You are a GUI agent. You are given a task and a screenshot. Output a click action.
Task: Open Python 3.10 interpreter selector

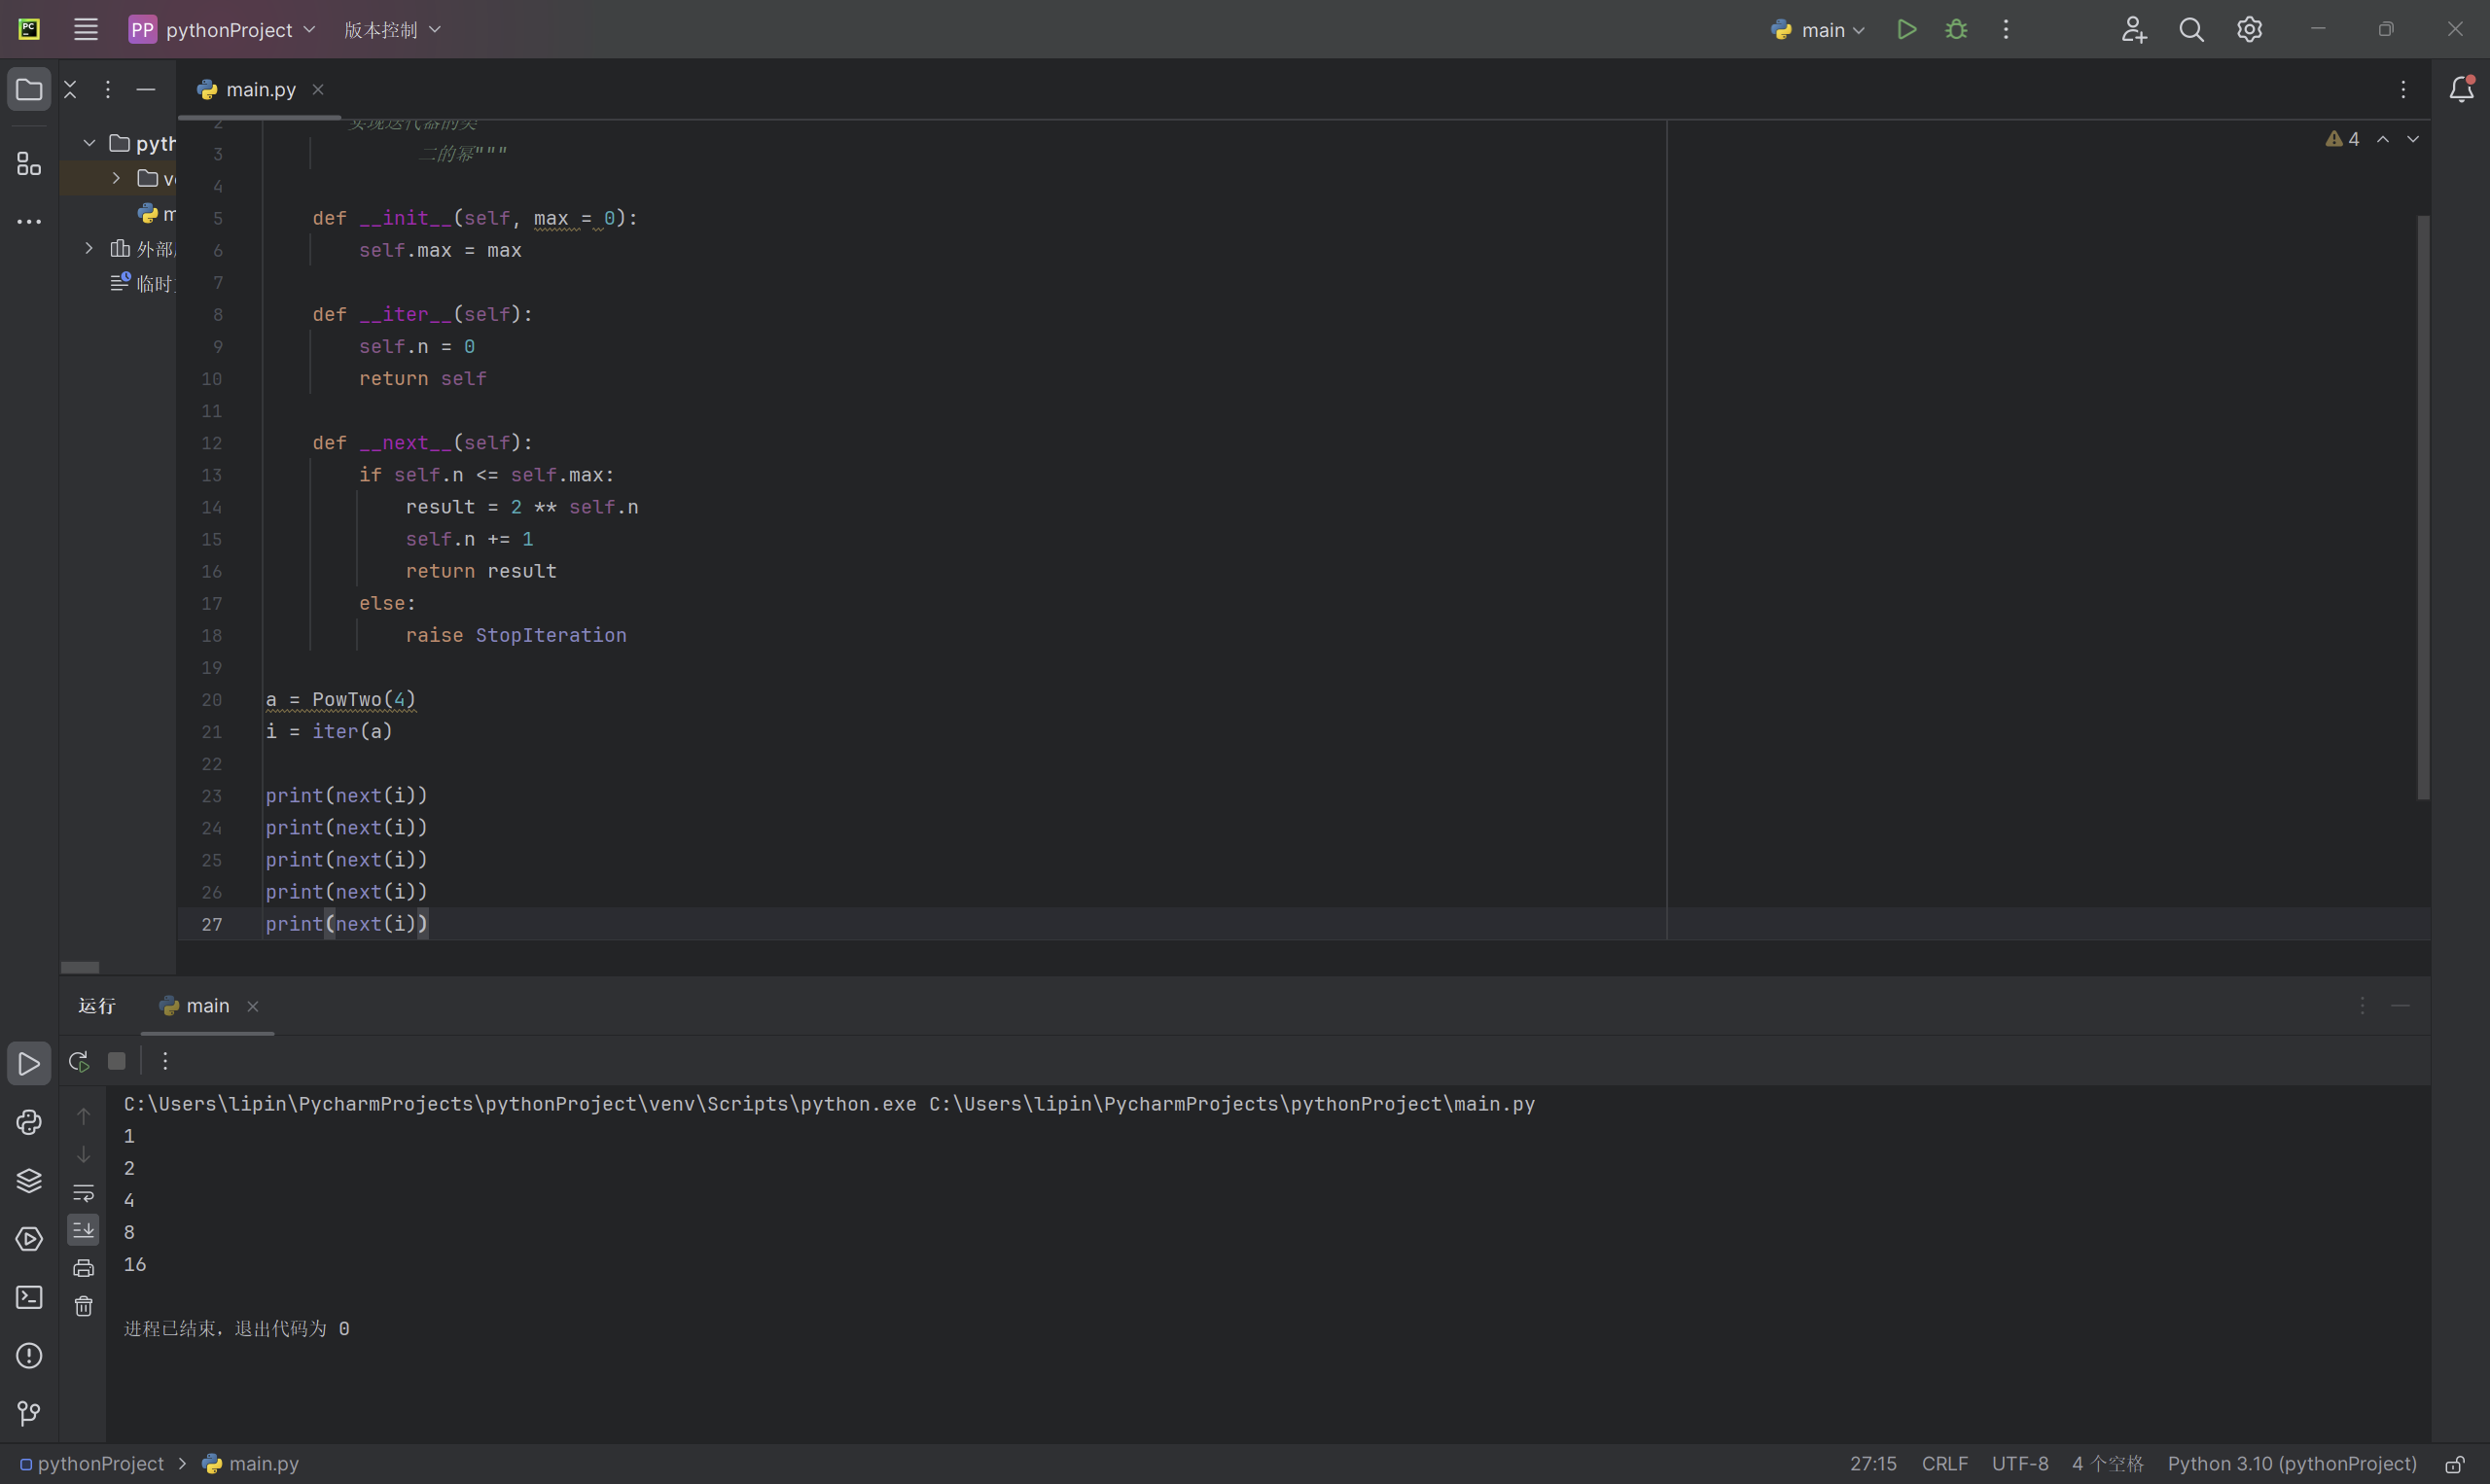click(x=2291, y=1463)
